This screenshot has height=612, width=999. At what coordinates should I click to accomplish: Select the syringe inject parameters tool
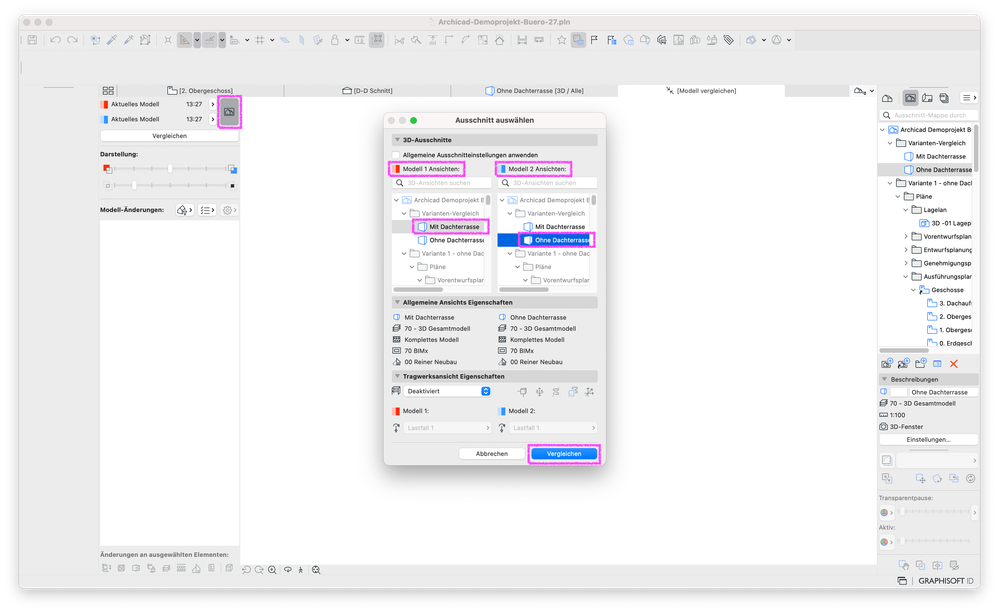129,40
